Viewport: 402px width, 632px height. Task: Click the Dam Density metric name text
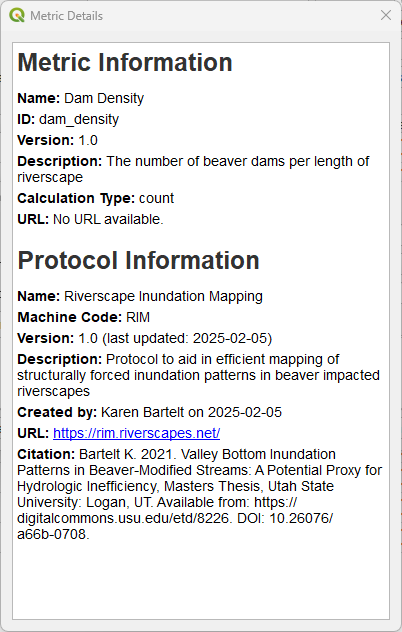[104, 98]
